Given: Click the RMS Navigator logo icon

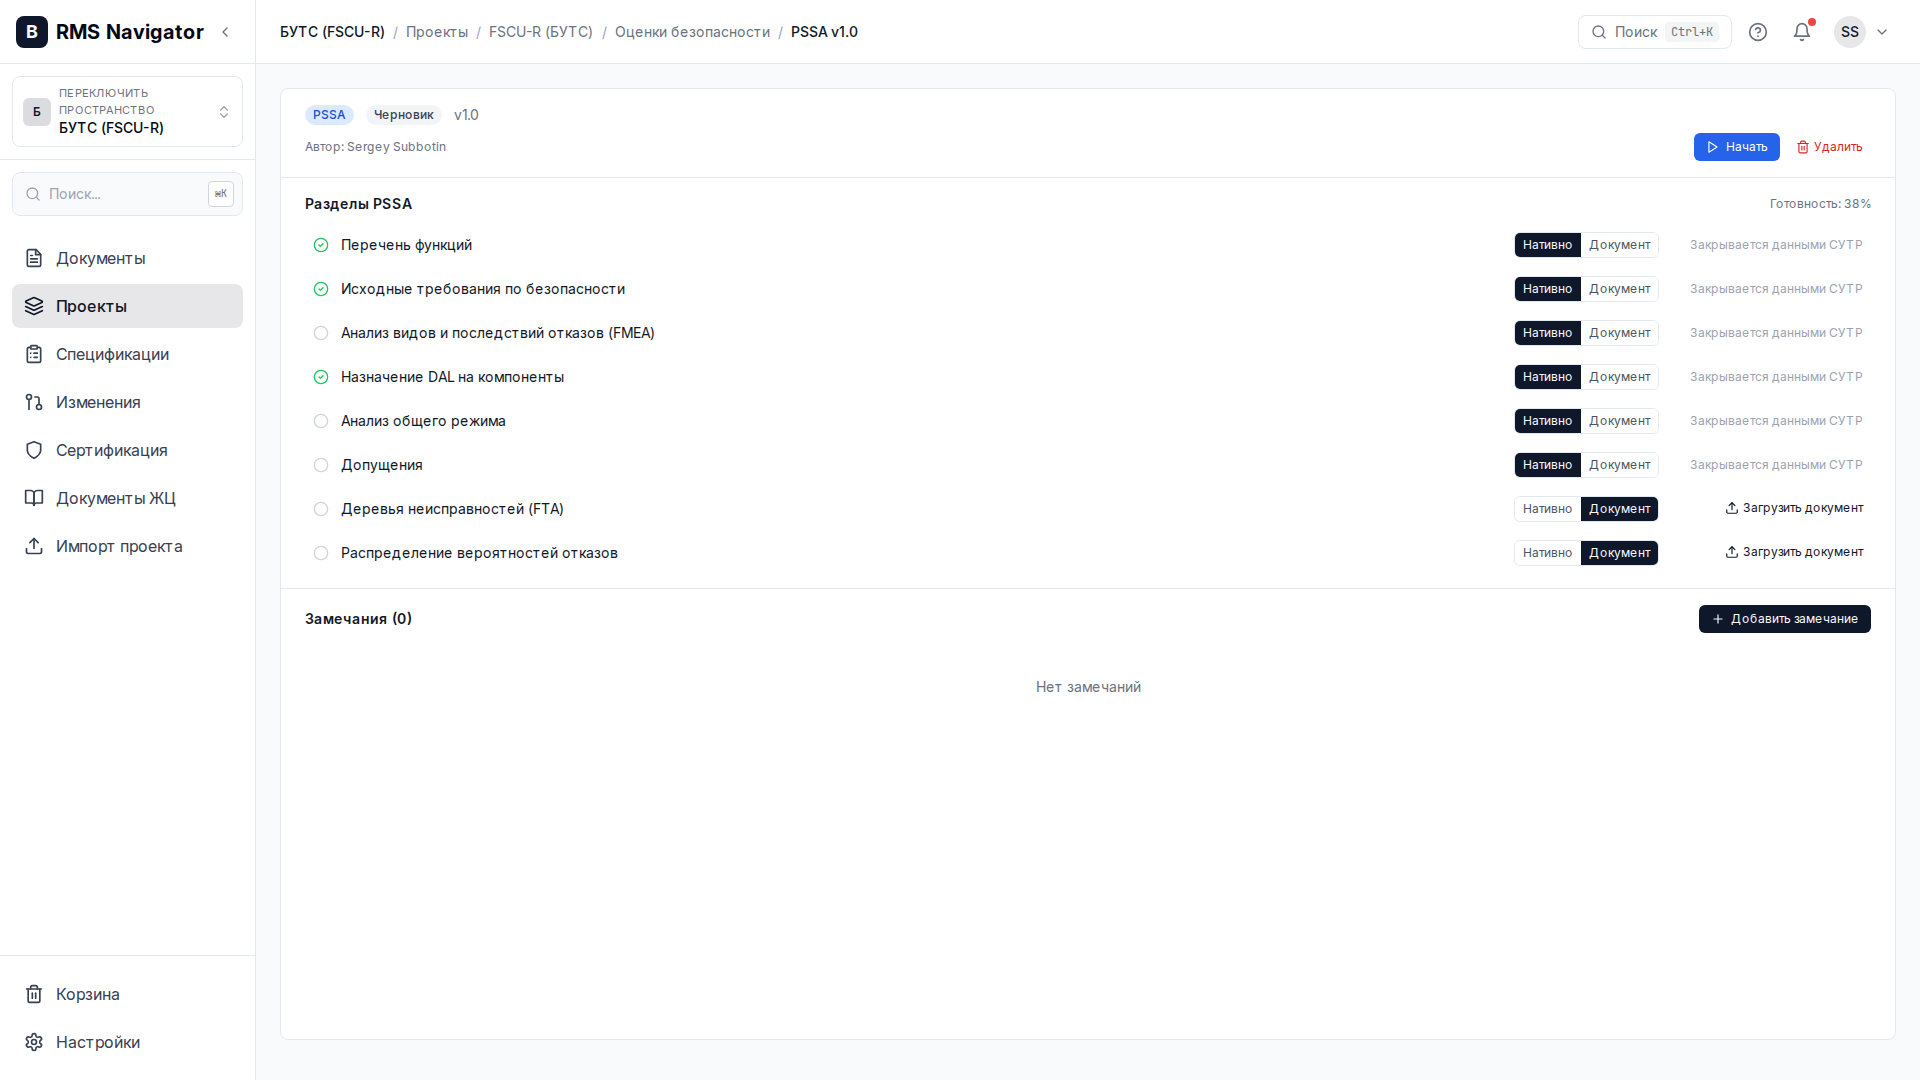Looking at the screenshot, I should click(32, 32).
